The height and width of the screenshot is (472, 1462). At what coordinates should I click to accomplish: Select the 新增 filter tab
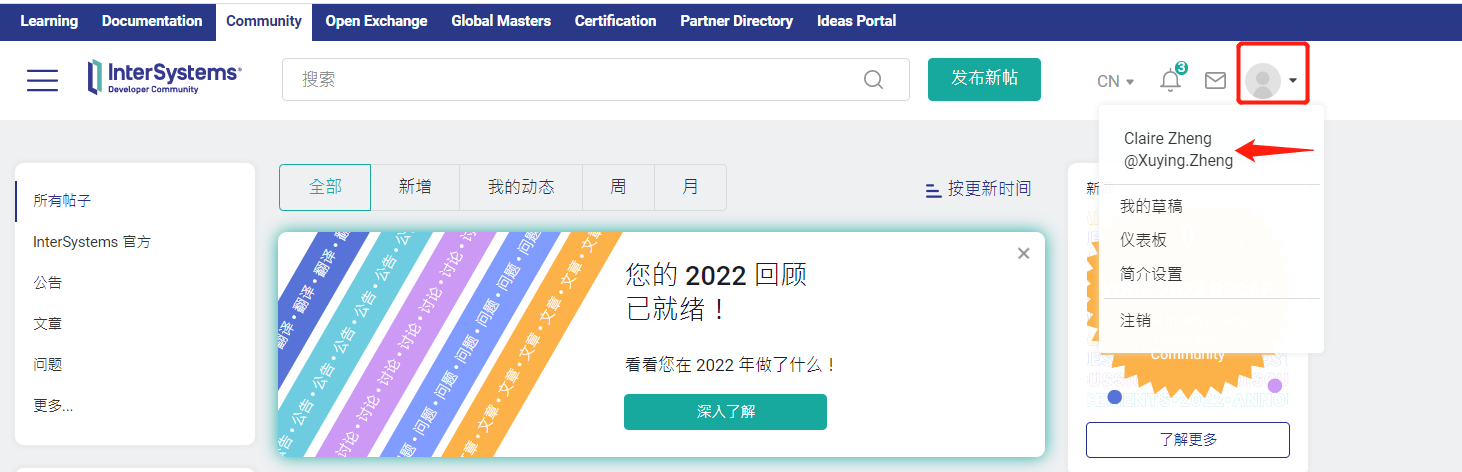pos(415,187)
